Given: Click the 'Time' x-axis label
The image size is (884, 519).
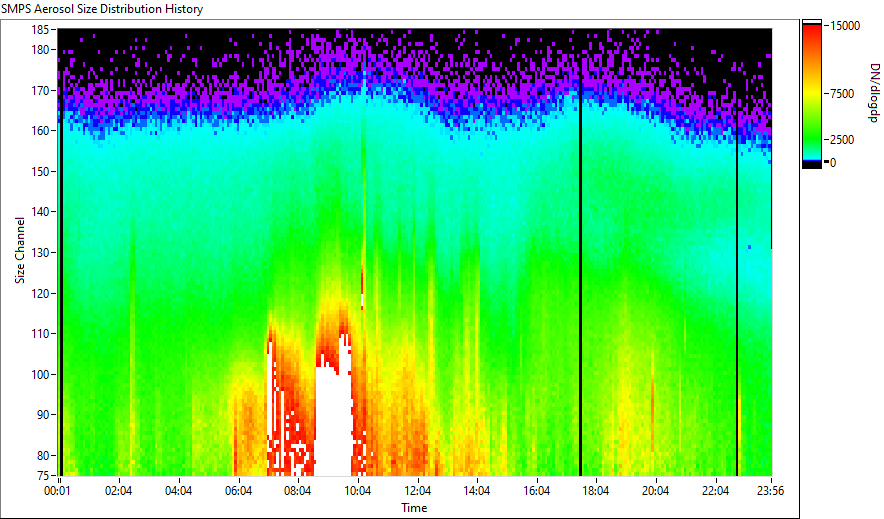Looking at the screenshot, I should [414, 508].
